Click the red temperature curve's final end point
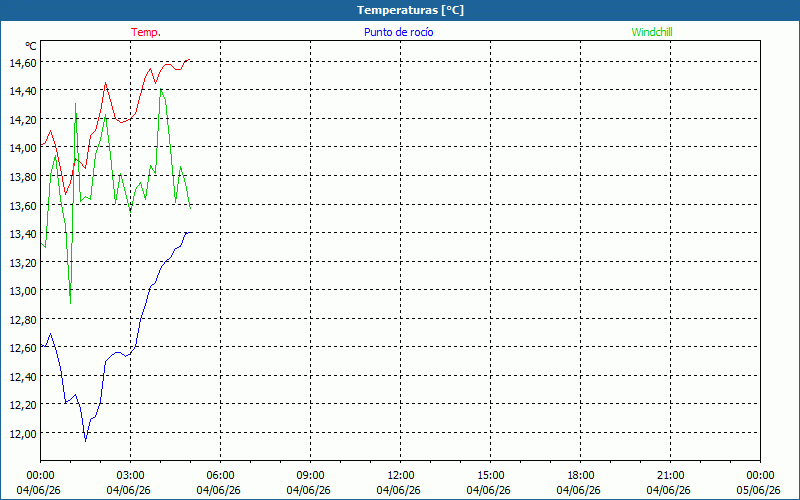Viewport: 800px width, 500px height. click(190, 60)
